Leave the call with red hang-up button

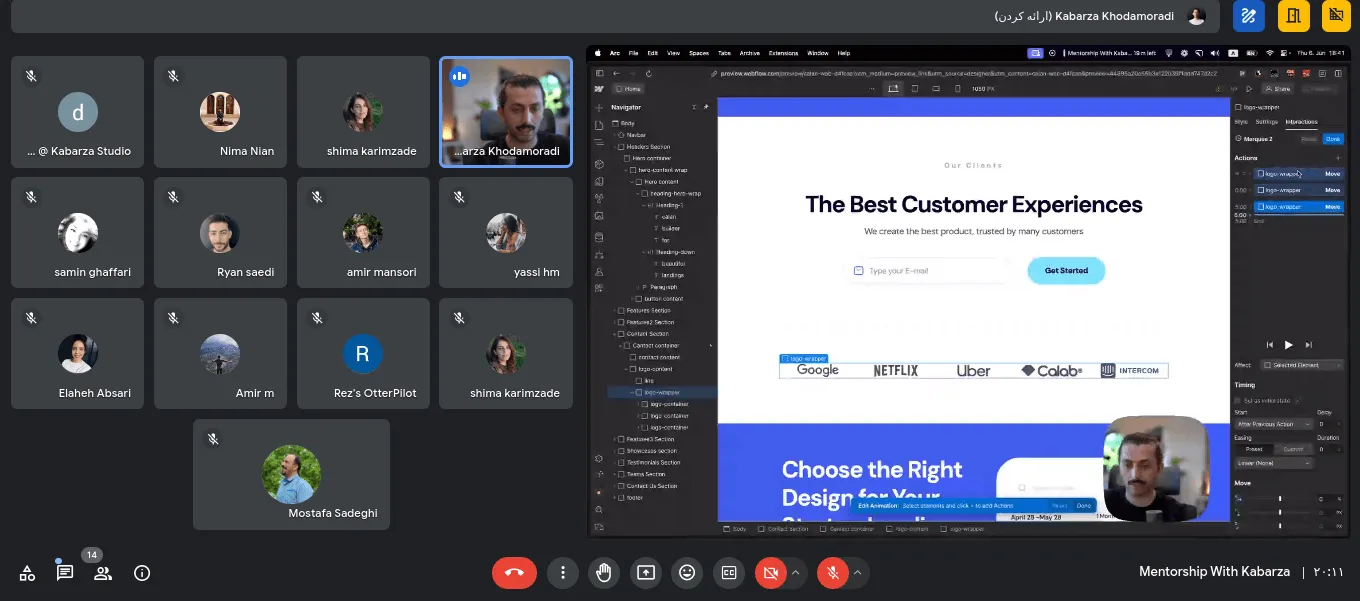[514, 573]
